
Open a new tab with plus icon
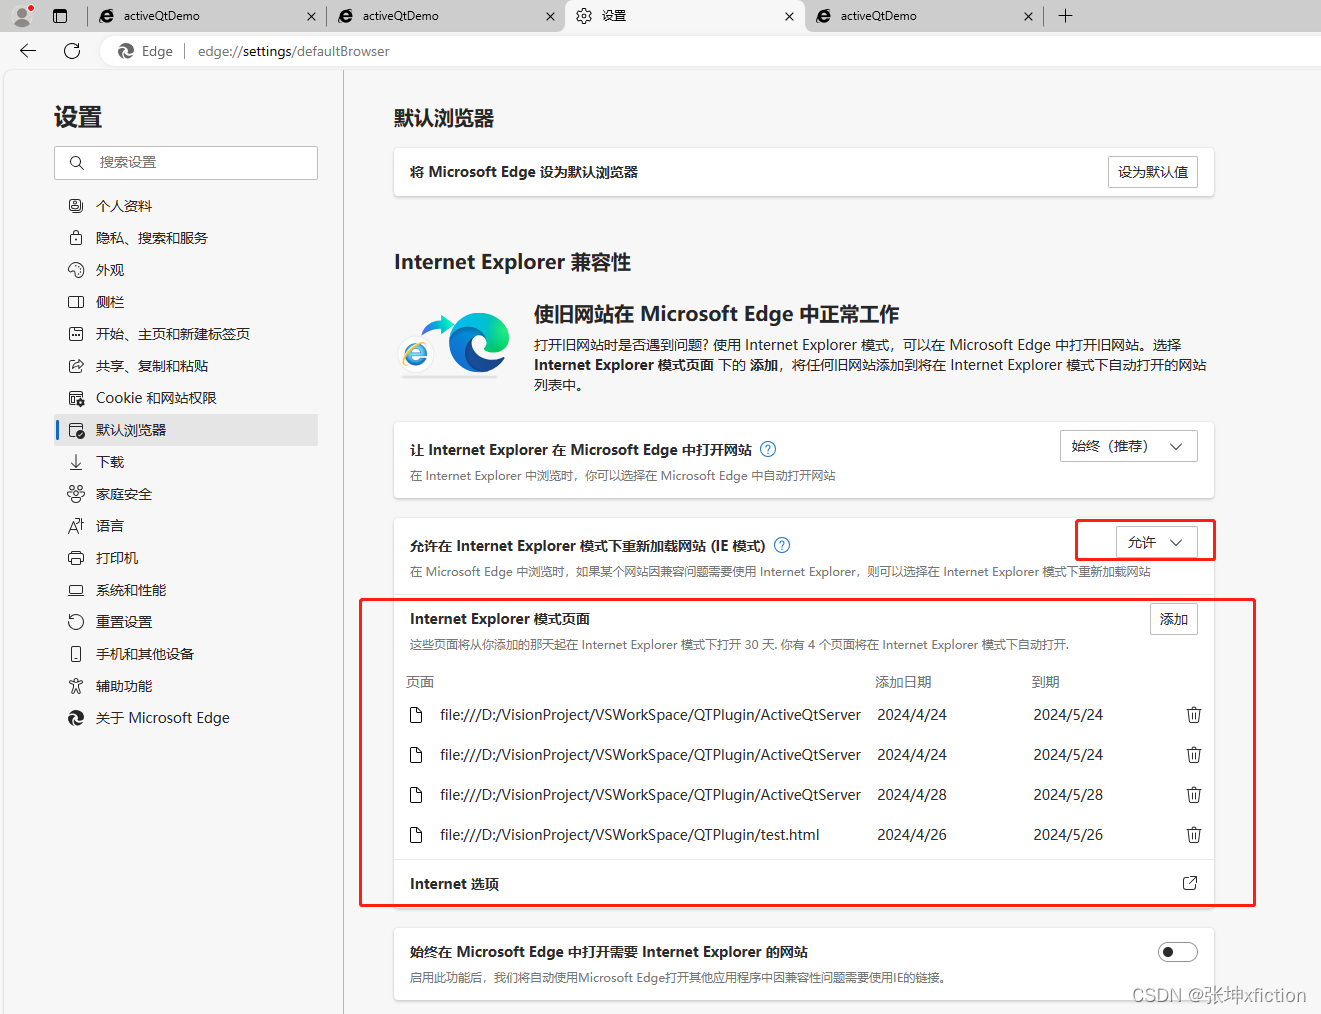coord(1066,16)
